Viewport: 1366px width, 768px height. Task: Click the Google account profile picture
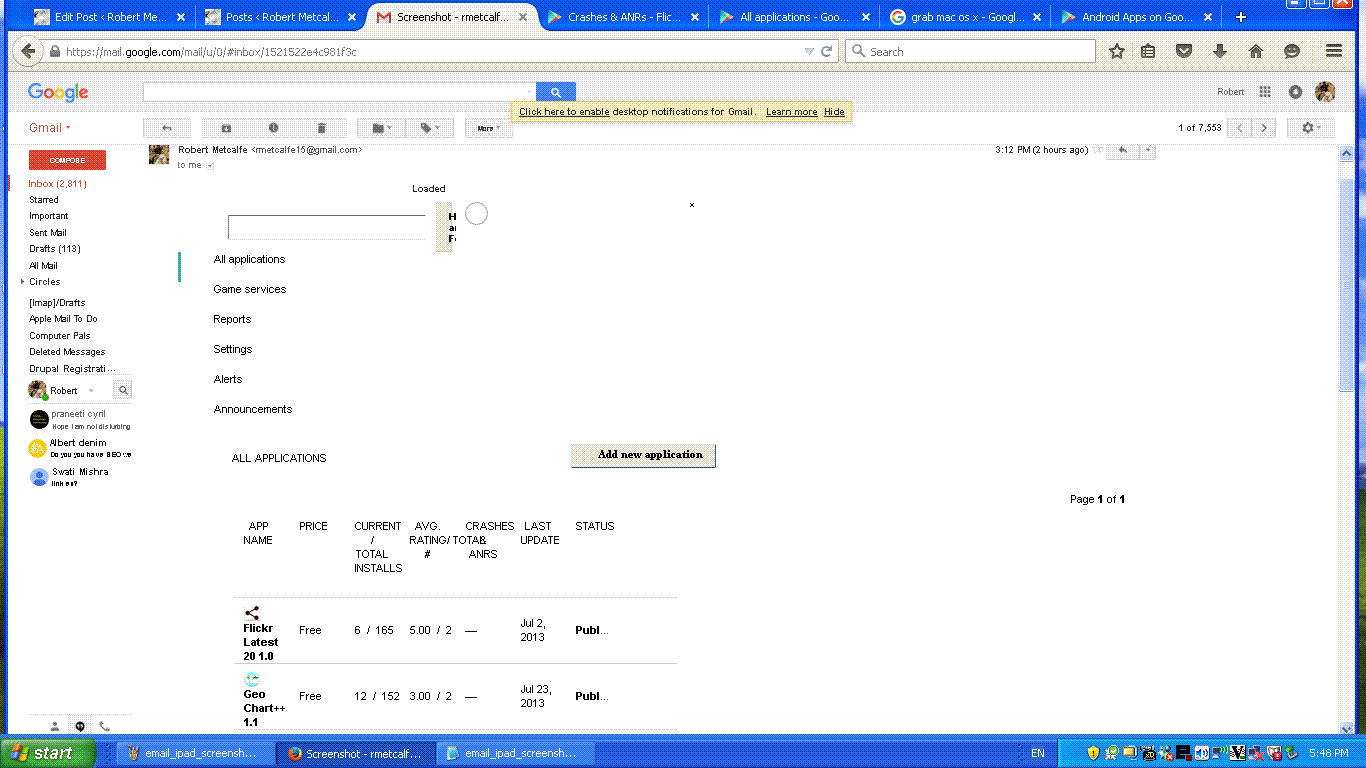tap(1325, 92)
